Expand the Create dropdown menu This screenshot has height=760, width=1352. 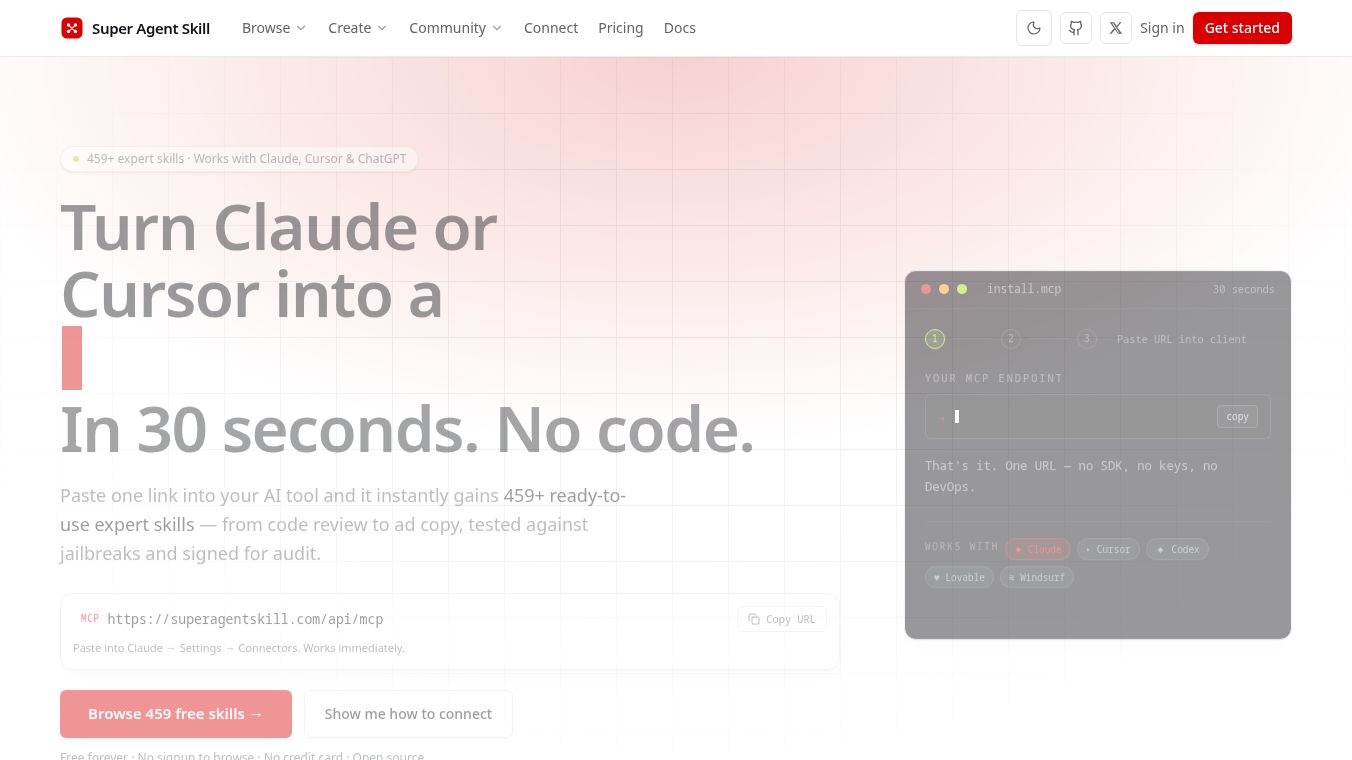[x=358, y=28]
